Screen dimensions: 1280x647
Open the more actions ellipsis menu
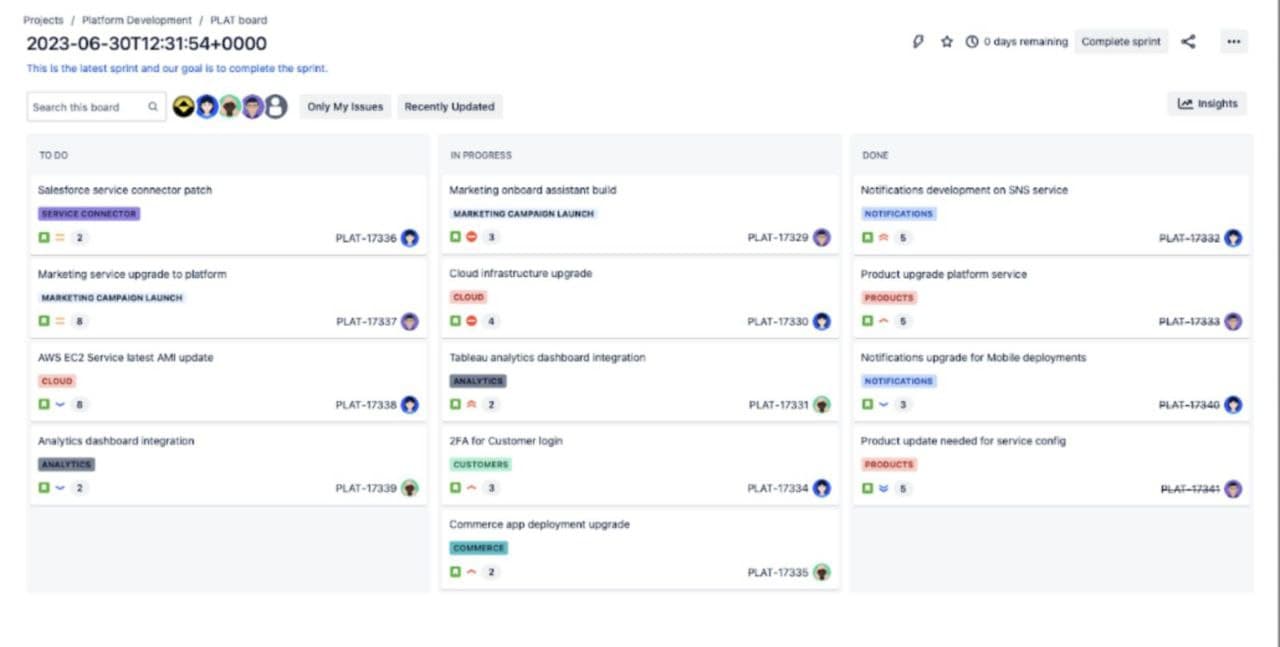click(1233, 42)
